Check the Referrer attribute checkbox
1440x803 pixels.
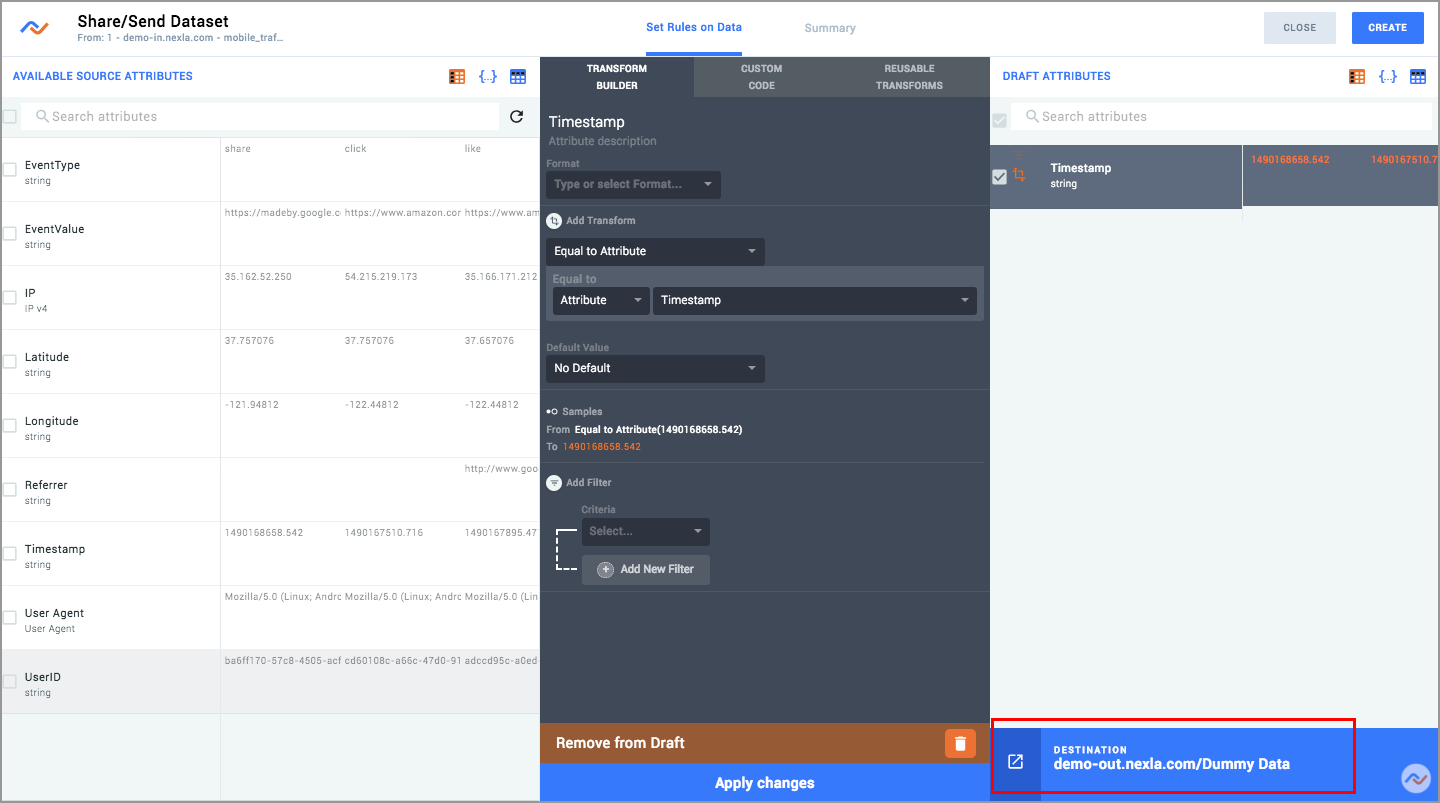10,490
